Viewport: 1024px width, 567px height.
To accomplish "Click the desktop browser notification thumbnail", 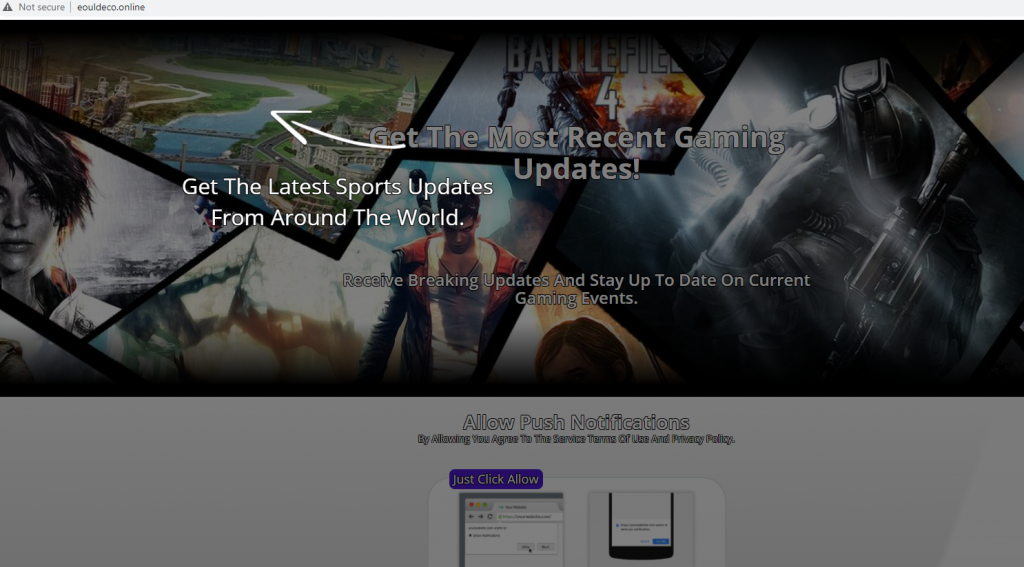I will pyautogui.click(x=511, y=530).
